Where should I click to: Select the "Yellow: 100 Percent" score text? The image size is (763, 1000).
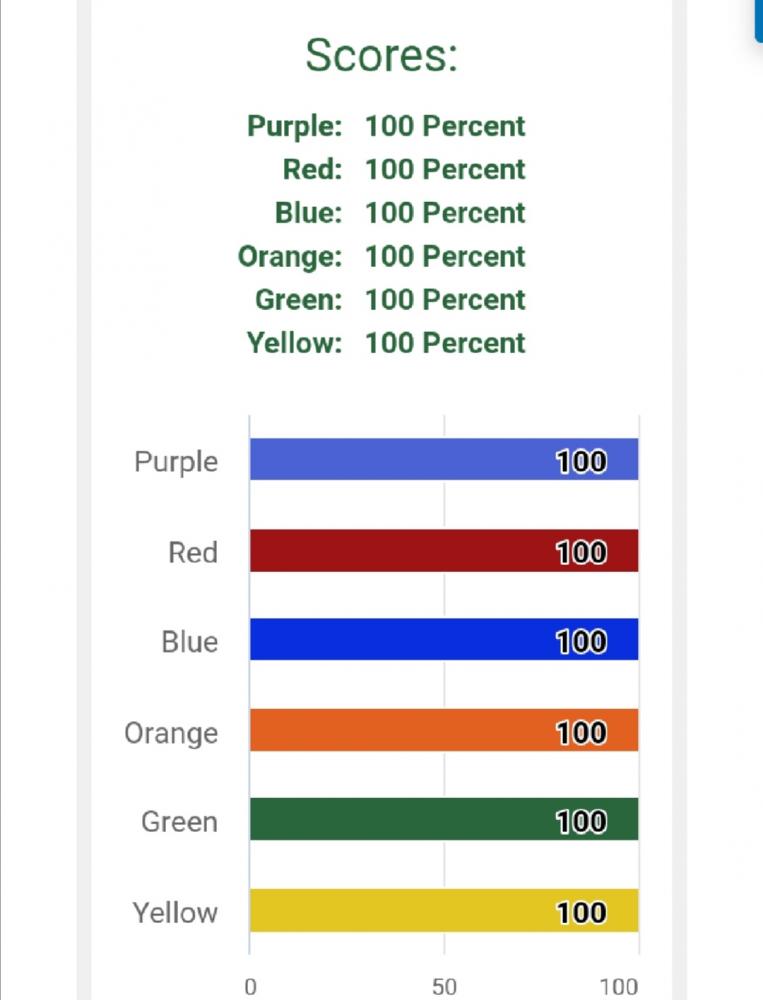point(386,343)
